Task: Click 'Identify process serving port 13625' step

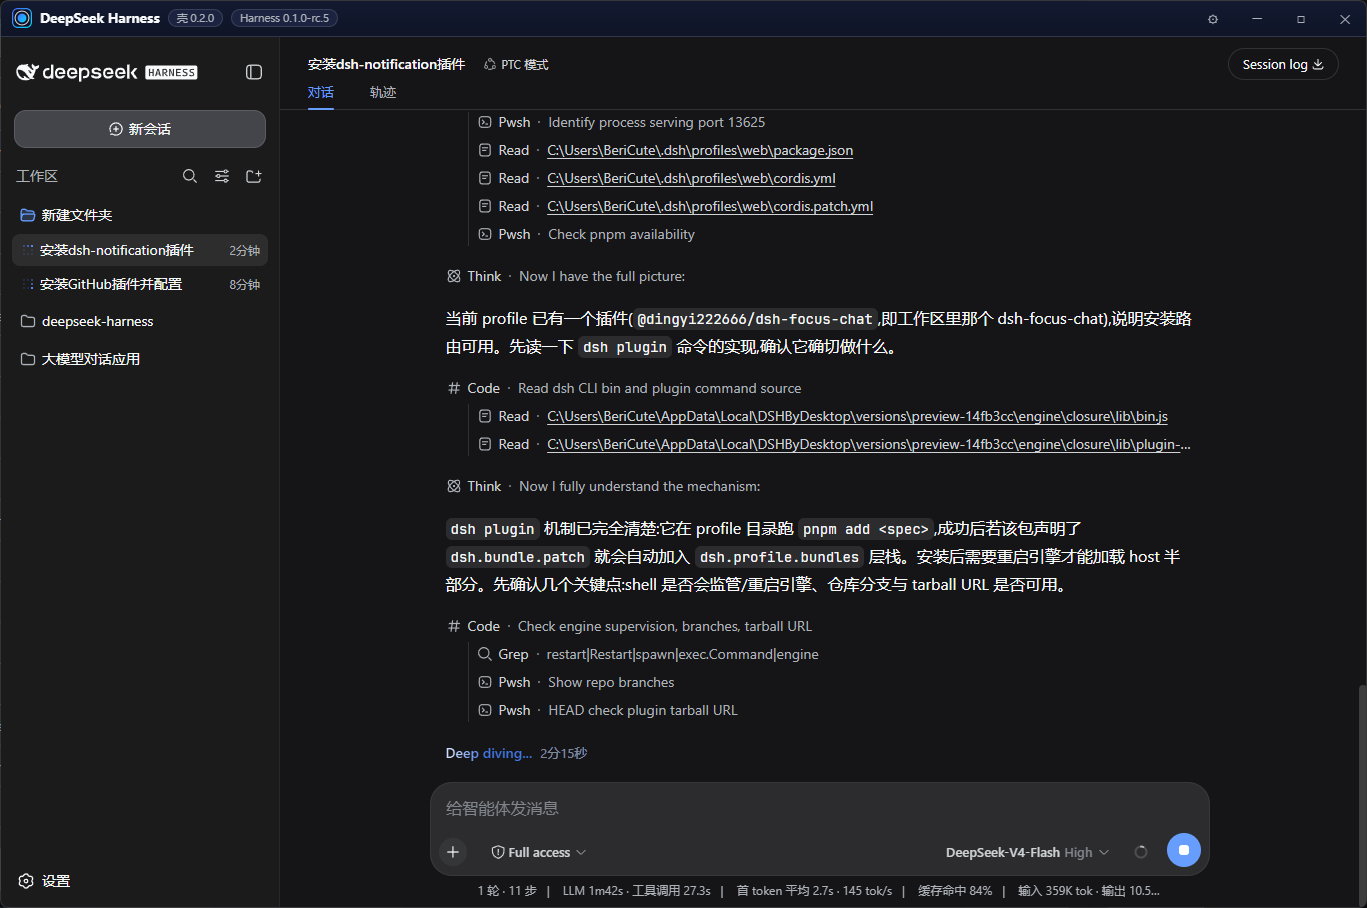Action: (656, 122)
